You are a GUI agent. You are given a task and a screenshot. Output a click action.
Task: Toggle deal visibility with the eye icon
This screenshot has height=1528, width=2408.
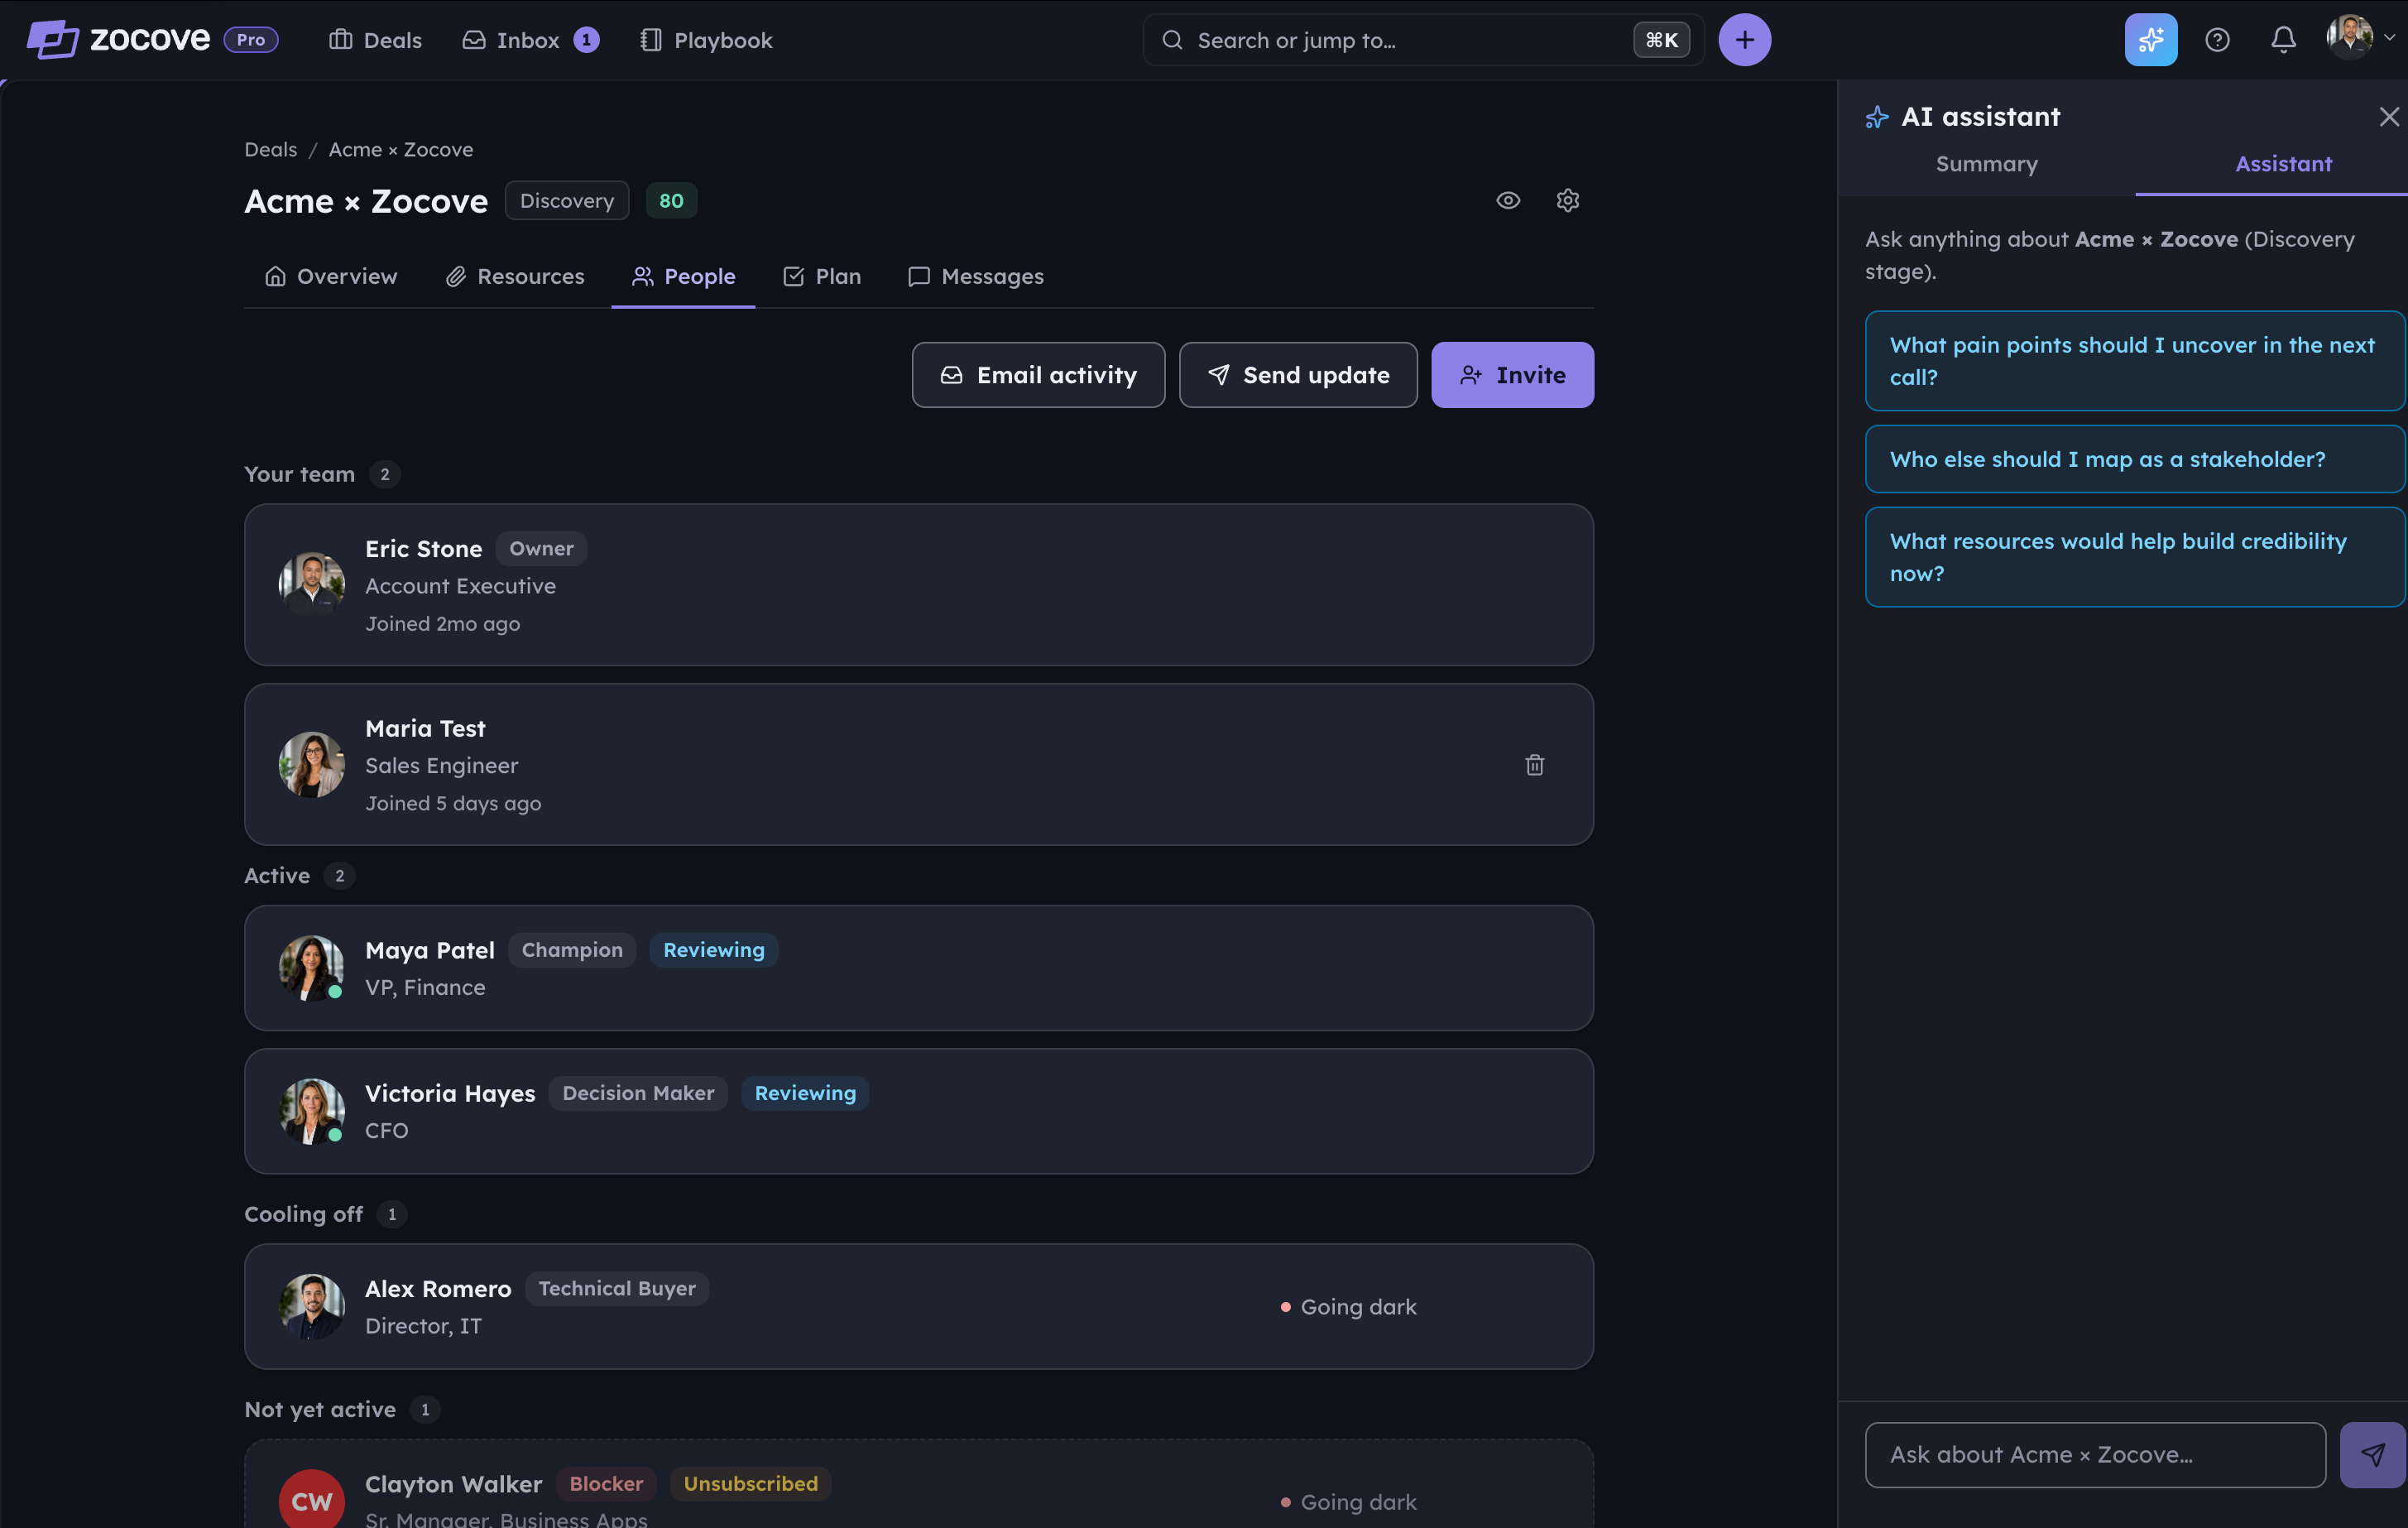[1508, 201]
